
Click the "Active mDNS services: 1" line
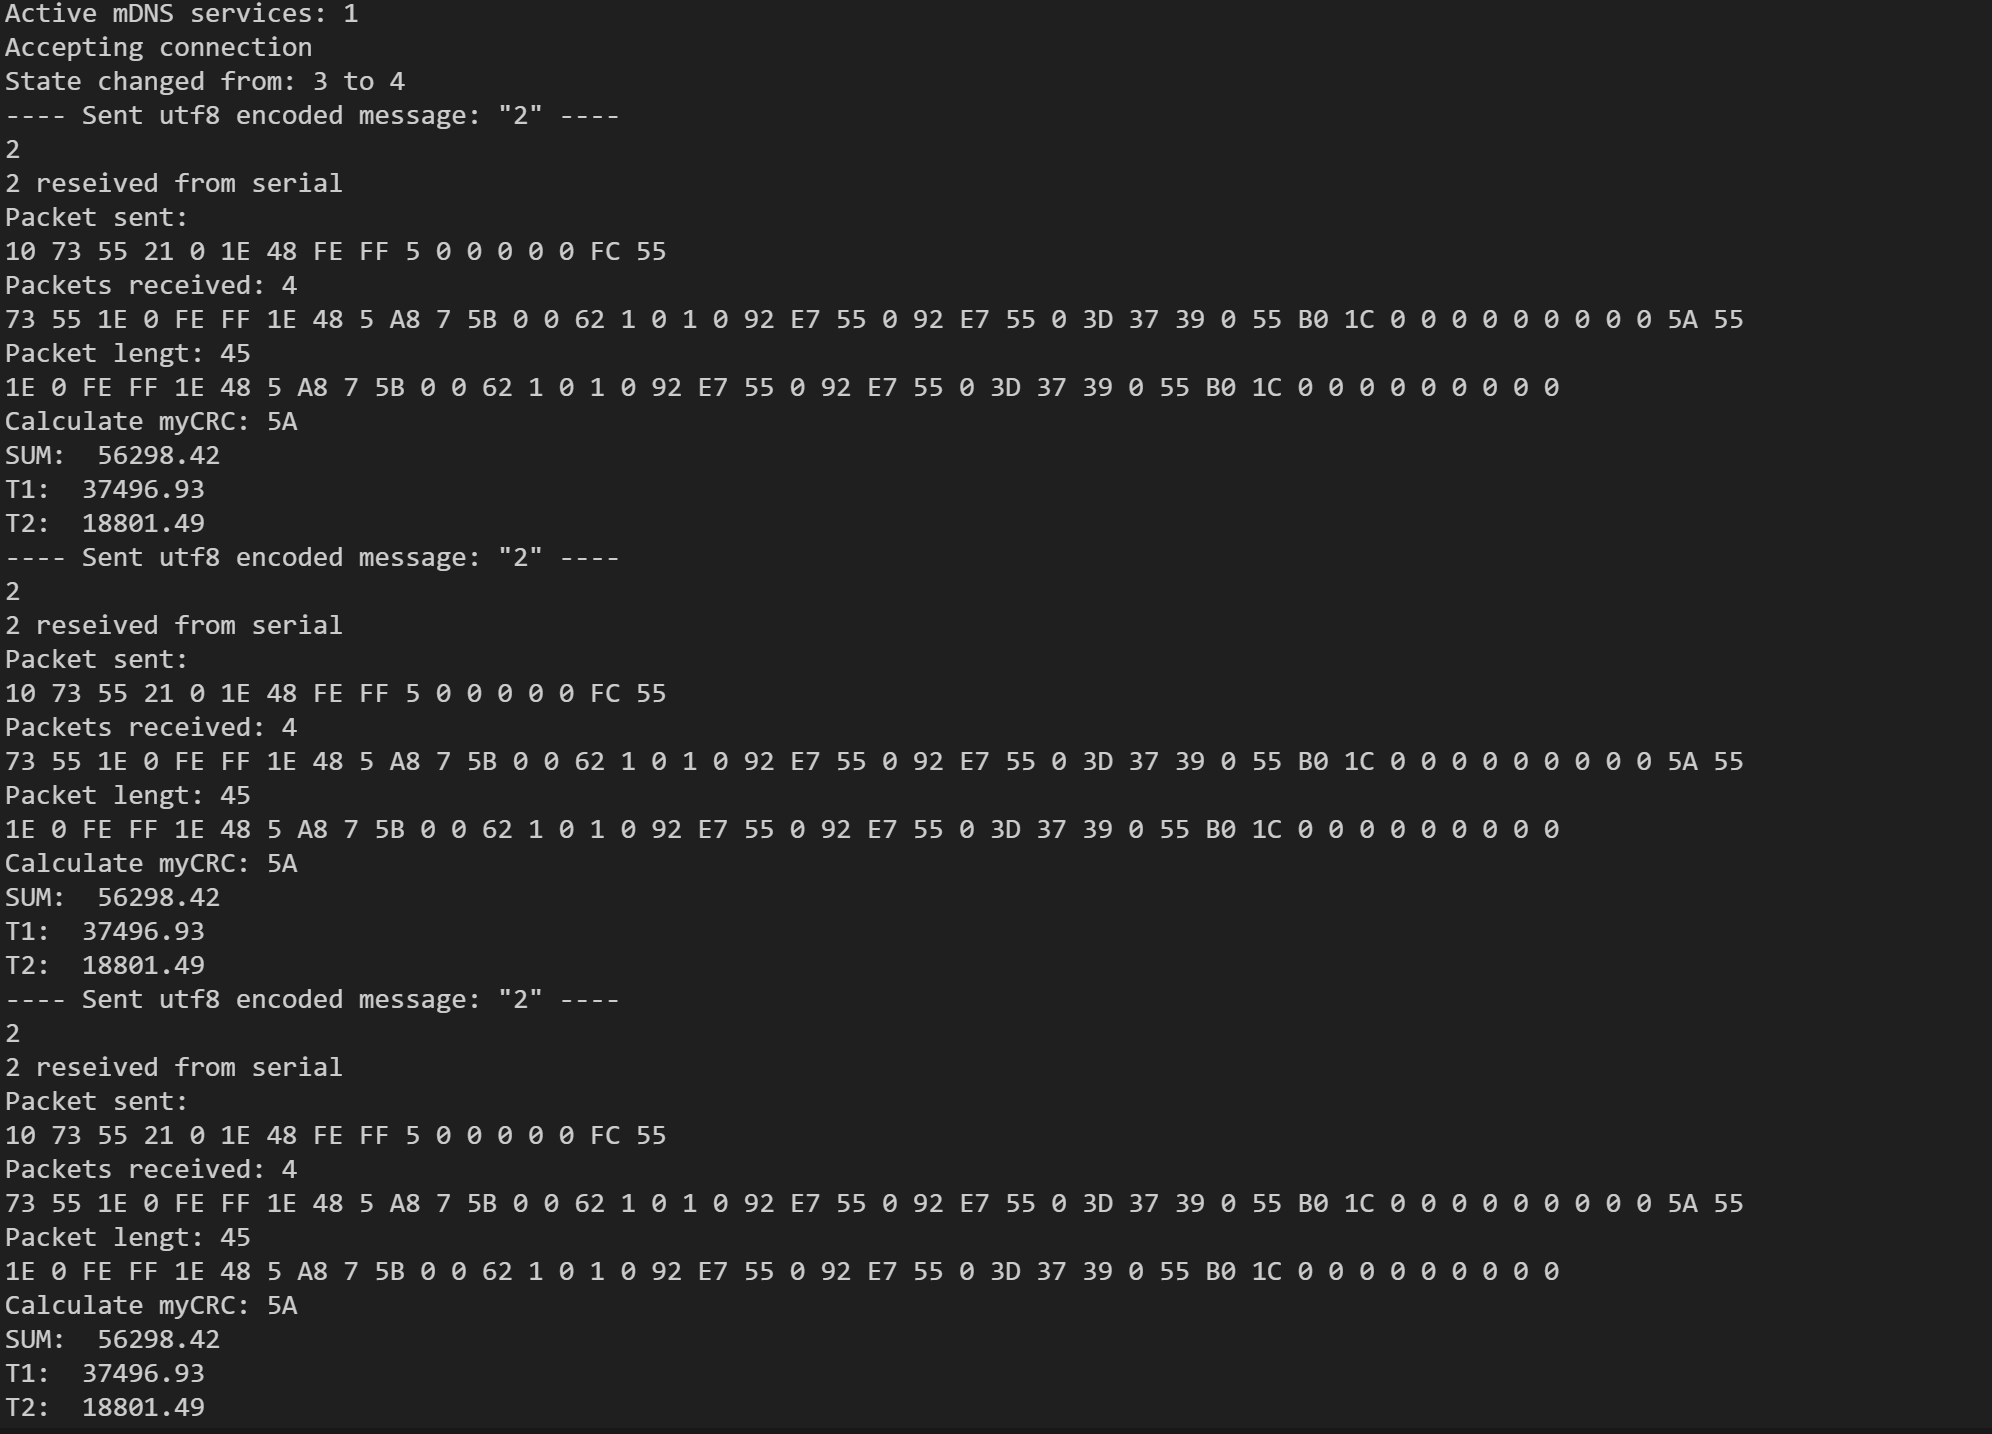point(181,14)
